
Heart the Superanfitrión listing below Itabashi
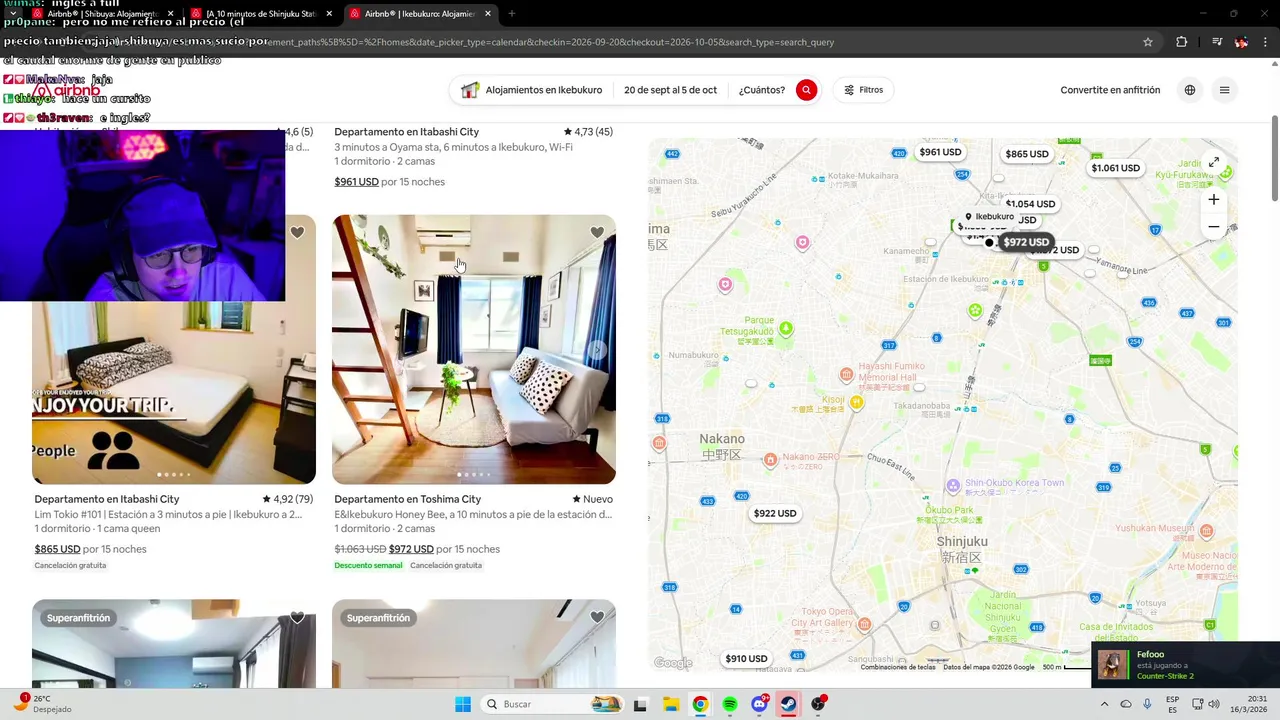297,617
